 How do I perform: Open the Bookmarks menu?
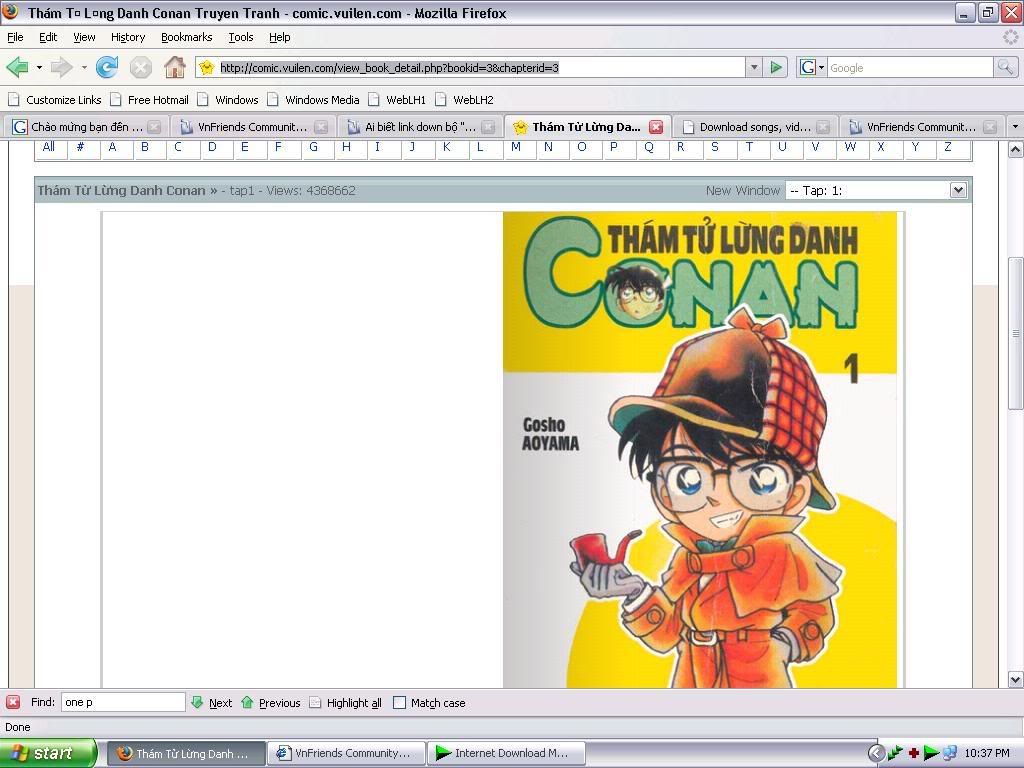pyautogui.click(x=187, y=37)
